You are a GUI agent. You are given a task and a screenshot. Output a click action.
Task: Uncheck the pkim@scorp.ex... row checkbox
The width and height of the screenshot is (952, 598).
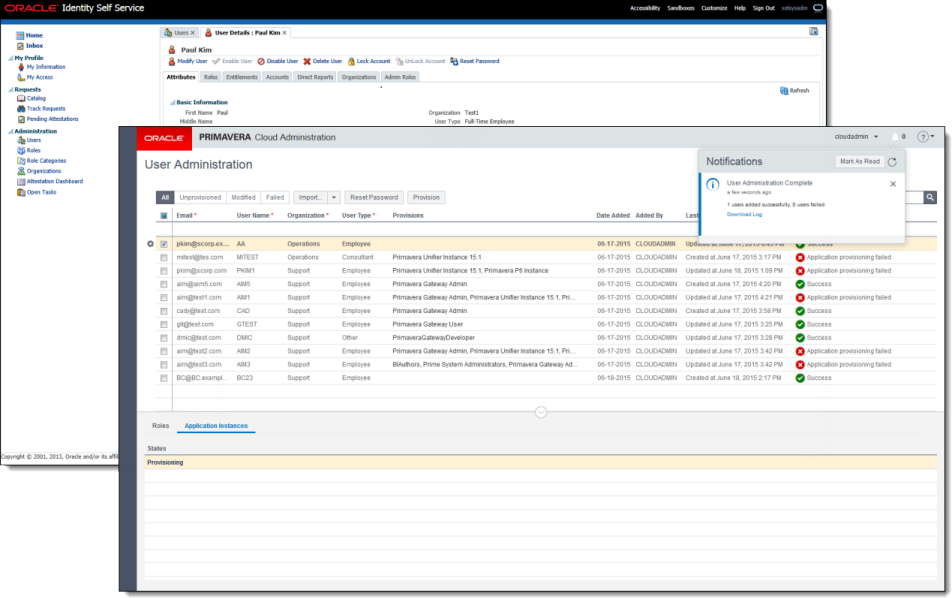click(164, 244)
